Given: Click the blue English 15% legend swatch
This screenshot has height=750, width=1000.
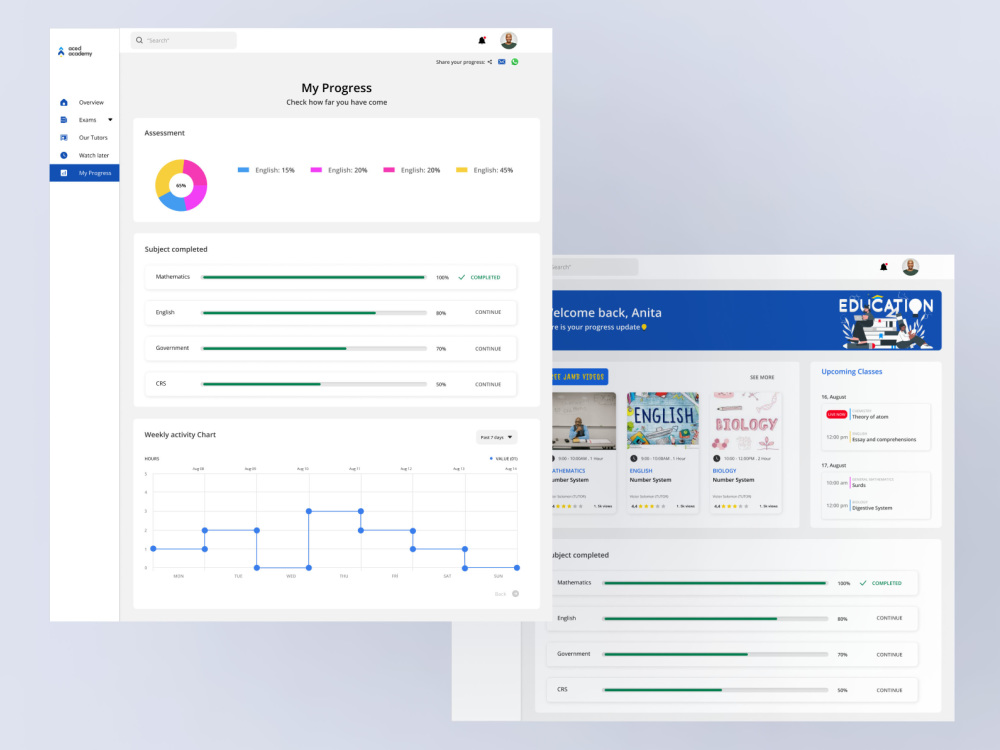Looking at the screenshot, I should point(243,170).
